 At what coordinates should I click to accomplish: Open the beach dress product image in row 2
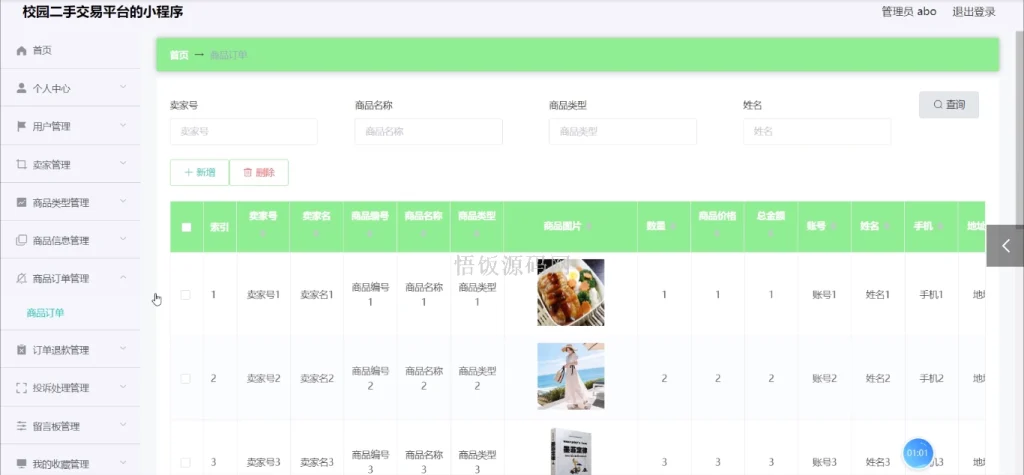click(x=571, y=376)
